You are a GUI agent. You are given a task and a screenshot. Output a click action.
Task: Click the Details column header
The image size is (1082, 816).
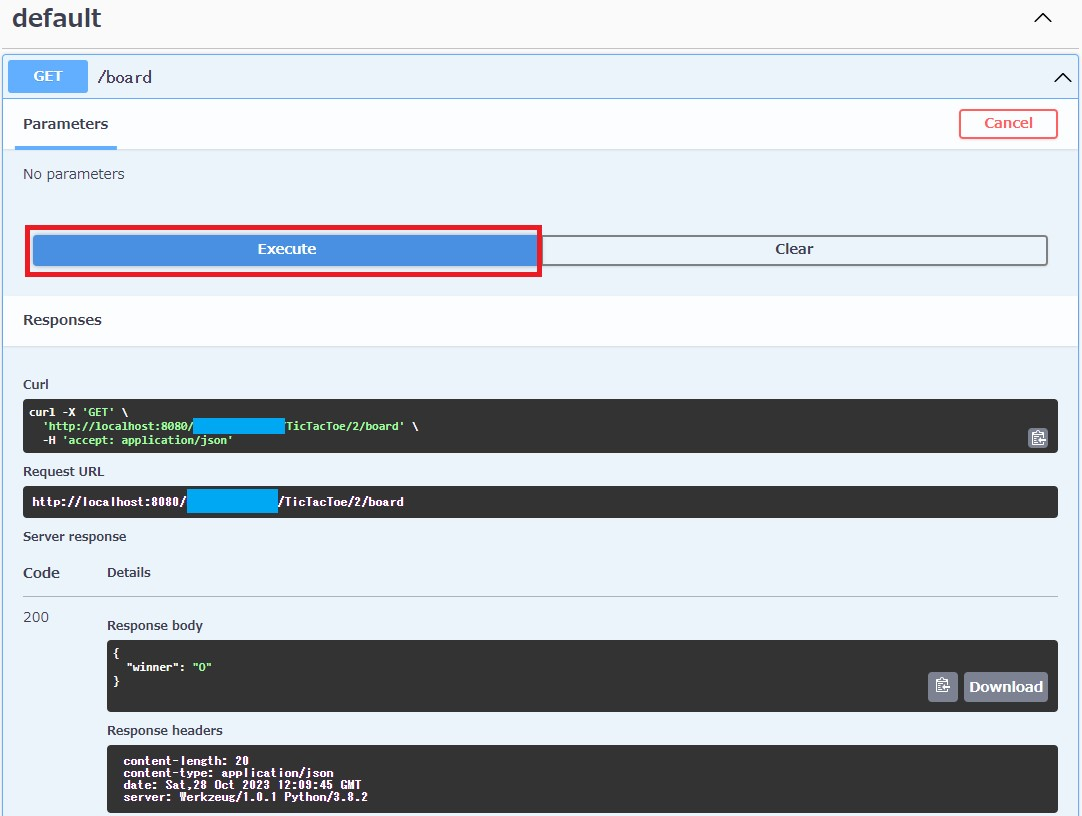tap(128, 573)
